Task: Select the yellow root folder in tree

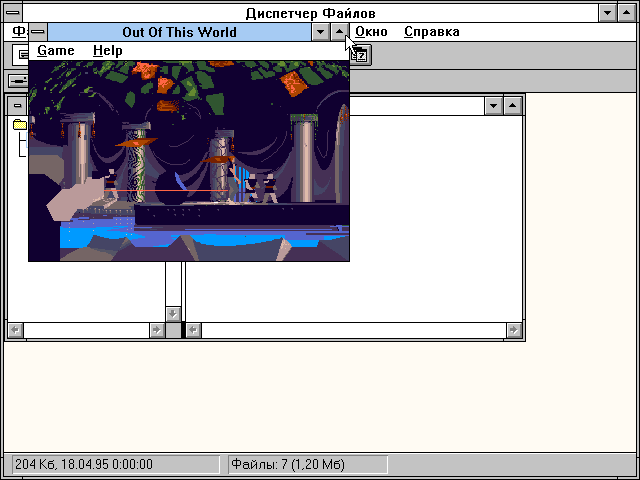Action: click(x=20, y=124)
